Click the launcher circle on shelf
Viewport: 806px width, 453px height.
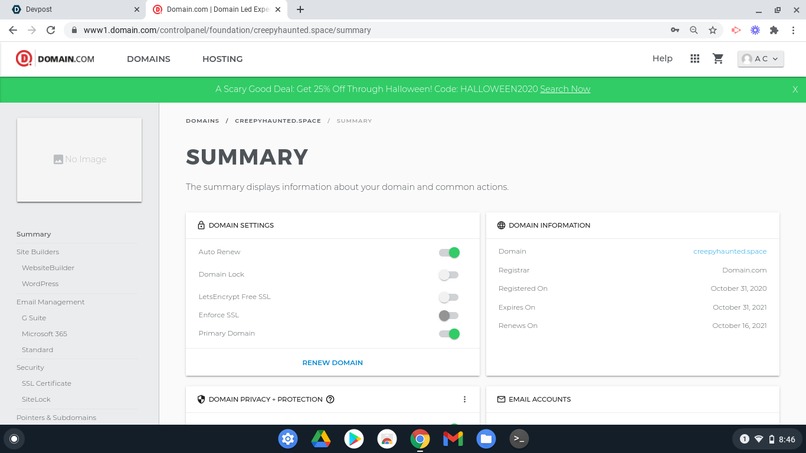[x=14, y=439]
